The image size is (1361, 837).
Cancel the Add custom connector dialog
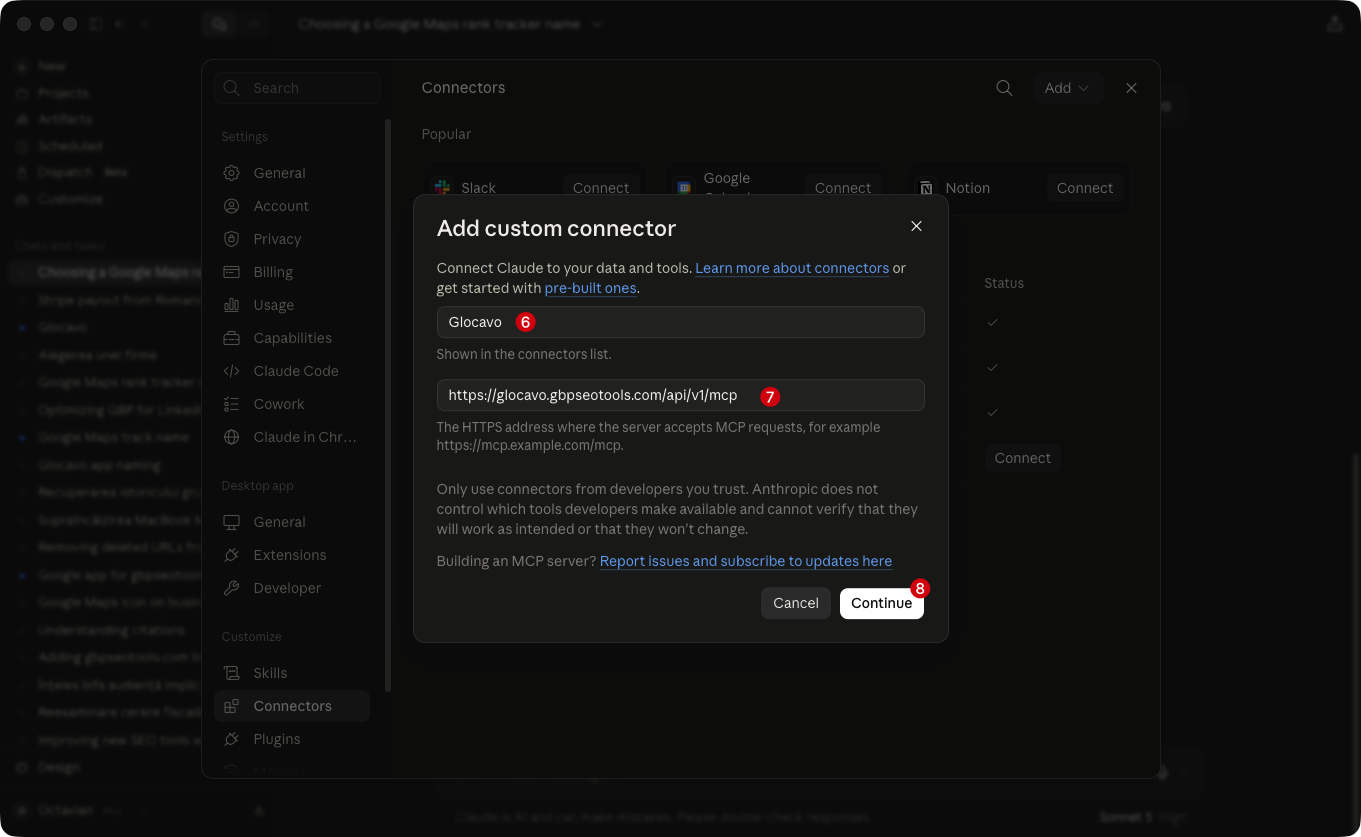[x=796, y=603]
